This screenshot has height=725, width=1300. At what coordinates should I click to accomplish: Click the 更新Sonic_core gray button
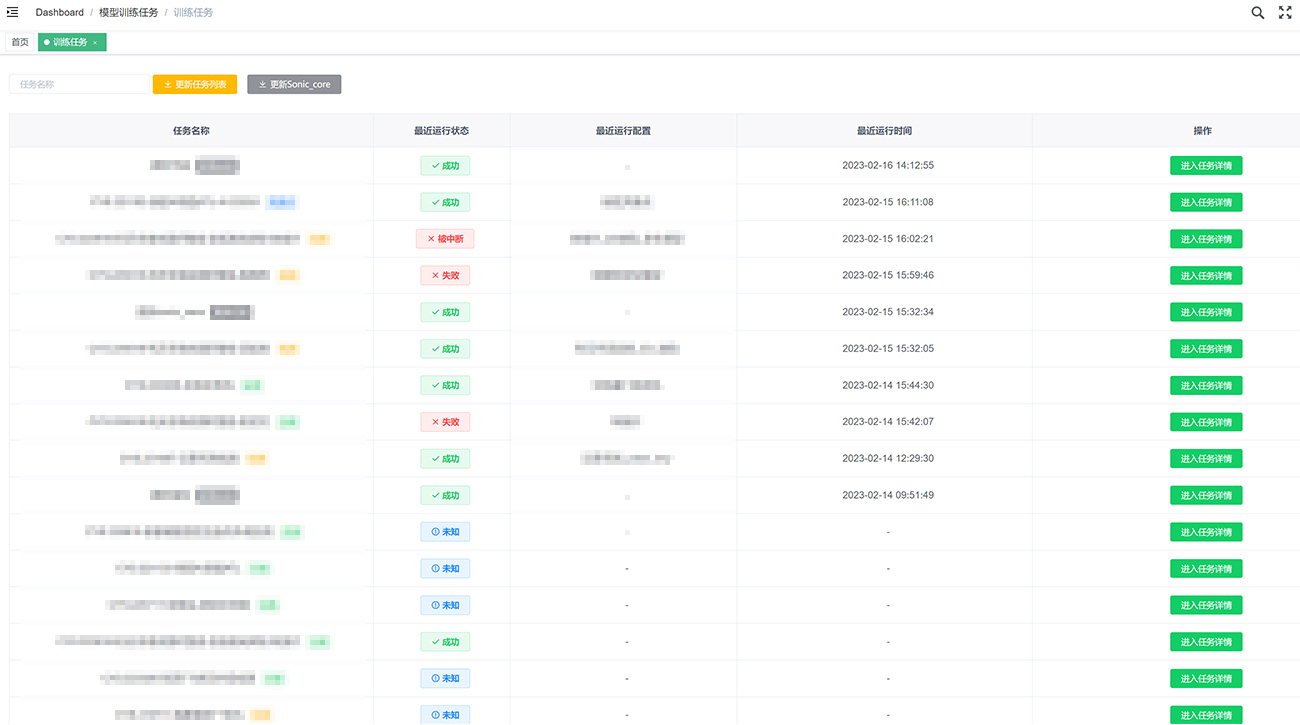pos(294,85)
